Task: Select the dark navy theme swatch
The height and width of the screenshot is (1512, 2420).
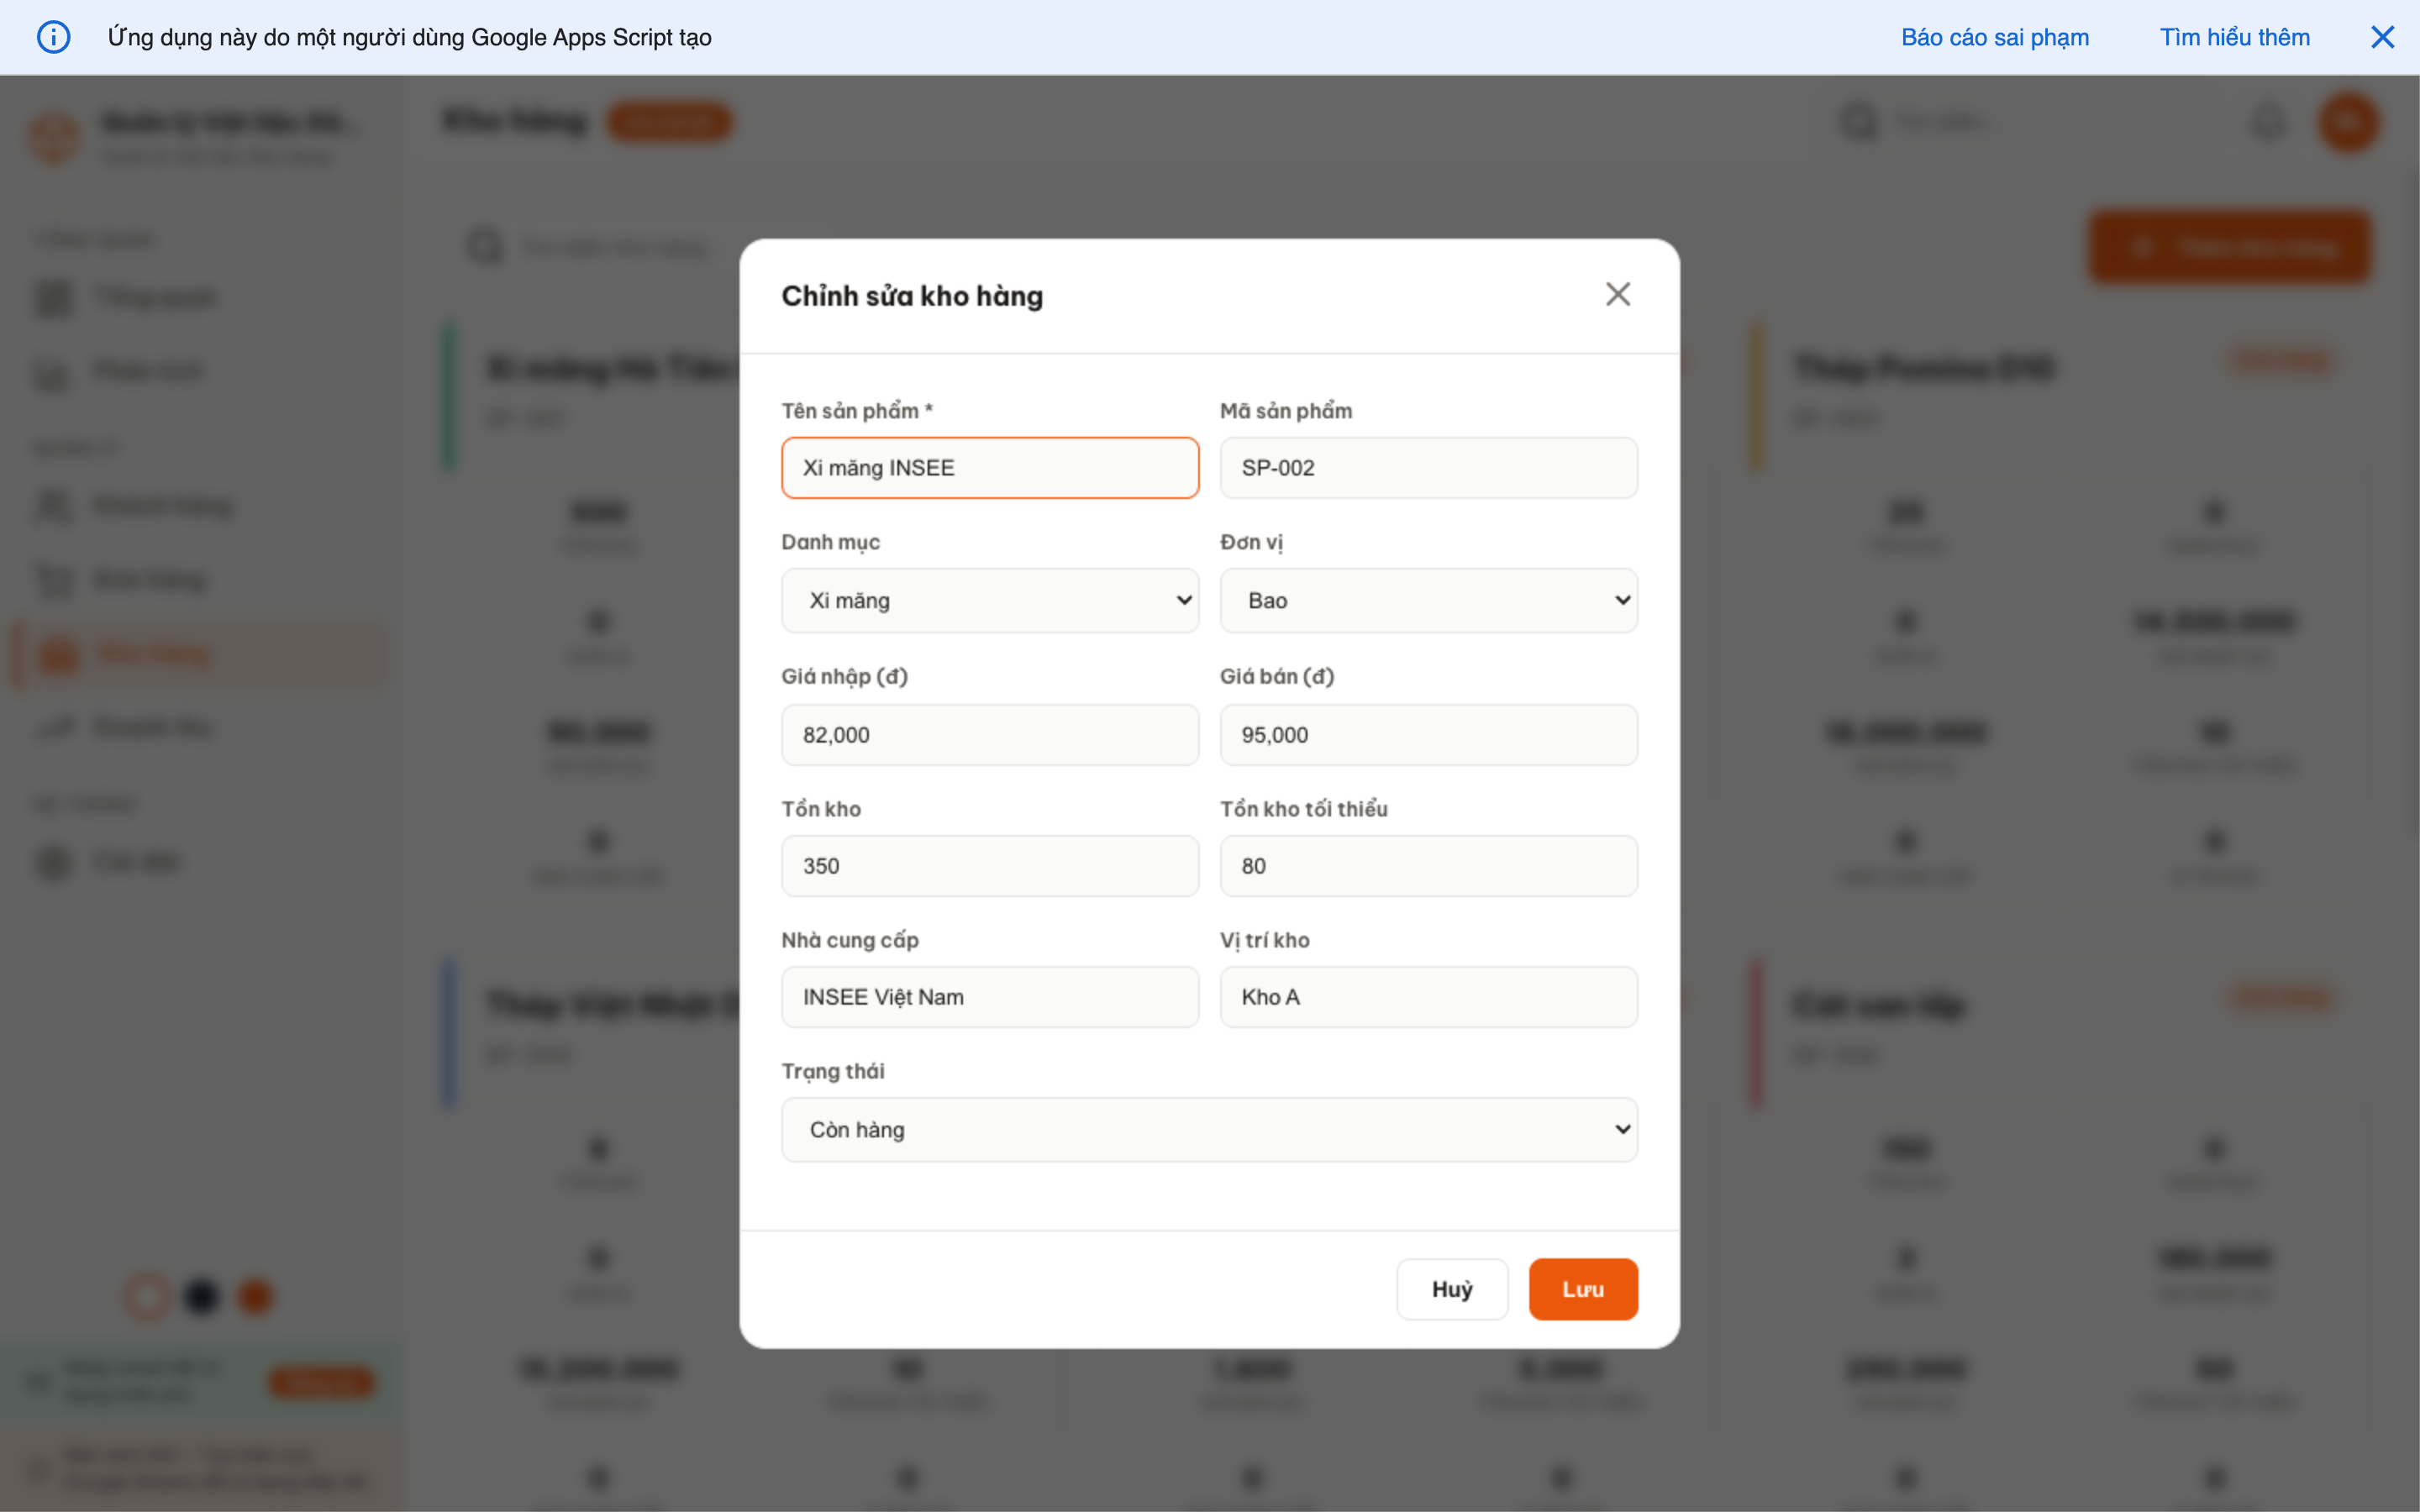Action: pos(201,1297)
